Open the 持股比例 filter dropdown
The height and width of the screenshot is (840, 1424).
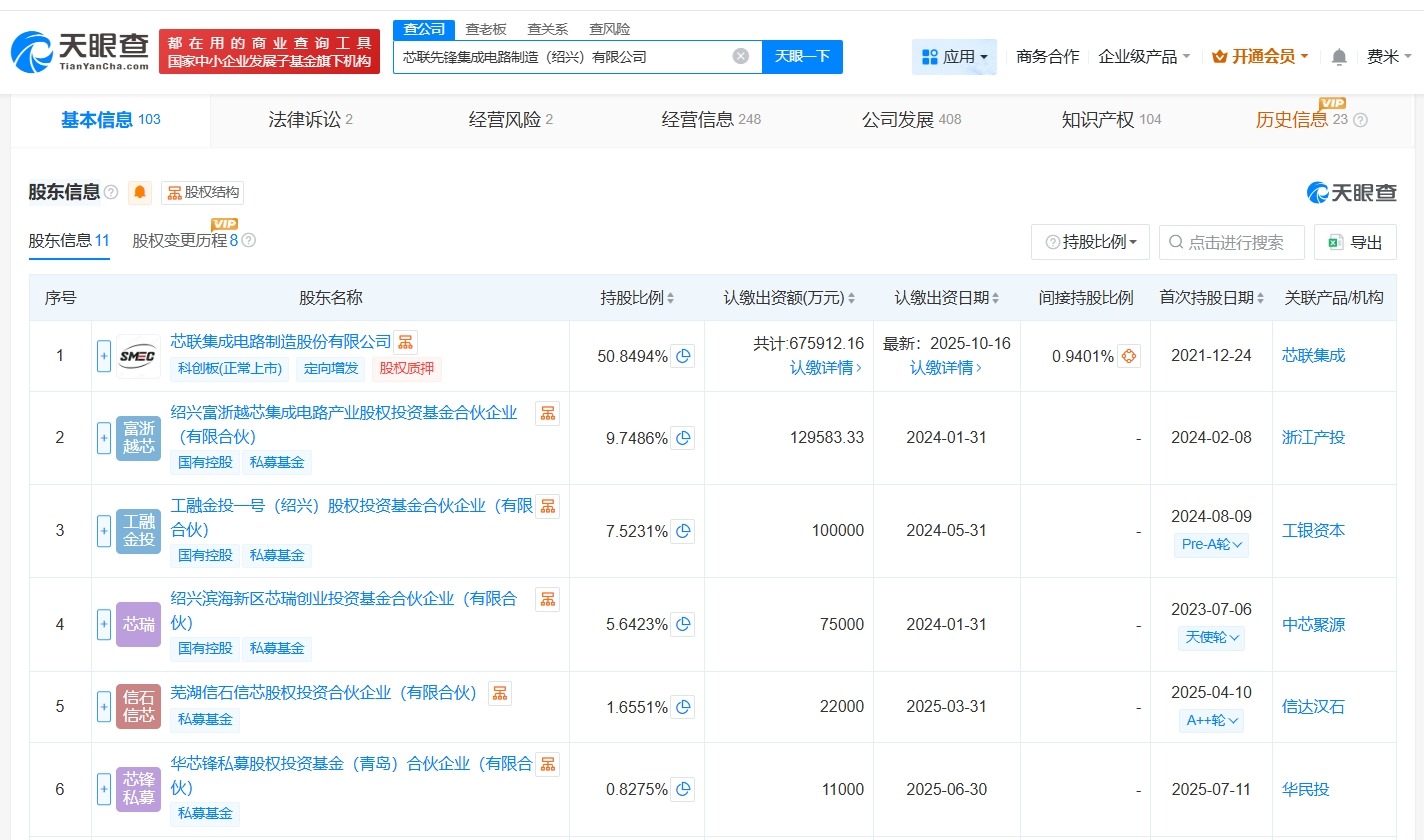[x=1090, y=241]
